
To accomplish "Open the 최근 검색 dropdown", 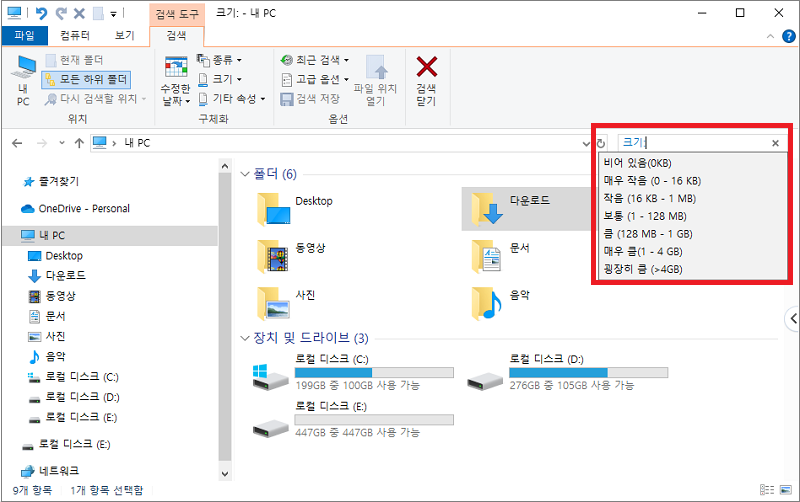I will 315,60.
